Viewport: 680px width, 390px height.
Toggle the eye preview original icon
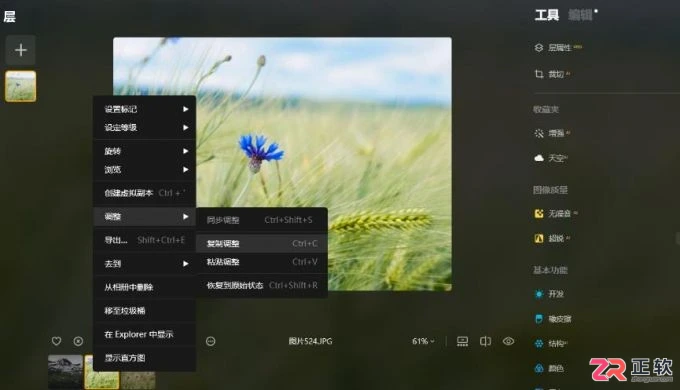(508, 341)
